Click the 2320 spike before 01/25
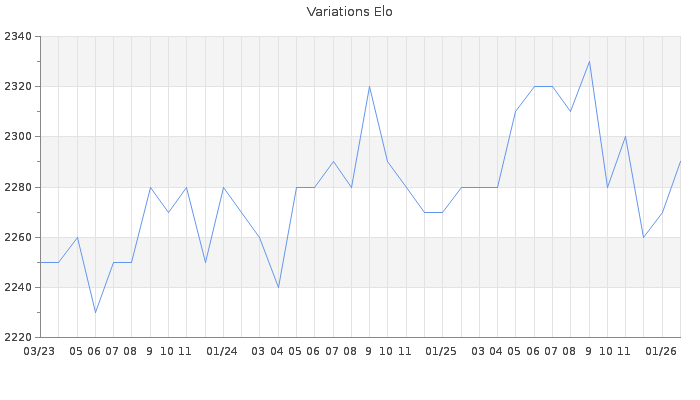 (x=369, y=87)
